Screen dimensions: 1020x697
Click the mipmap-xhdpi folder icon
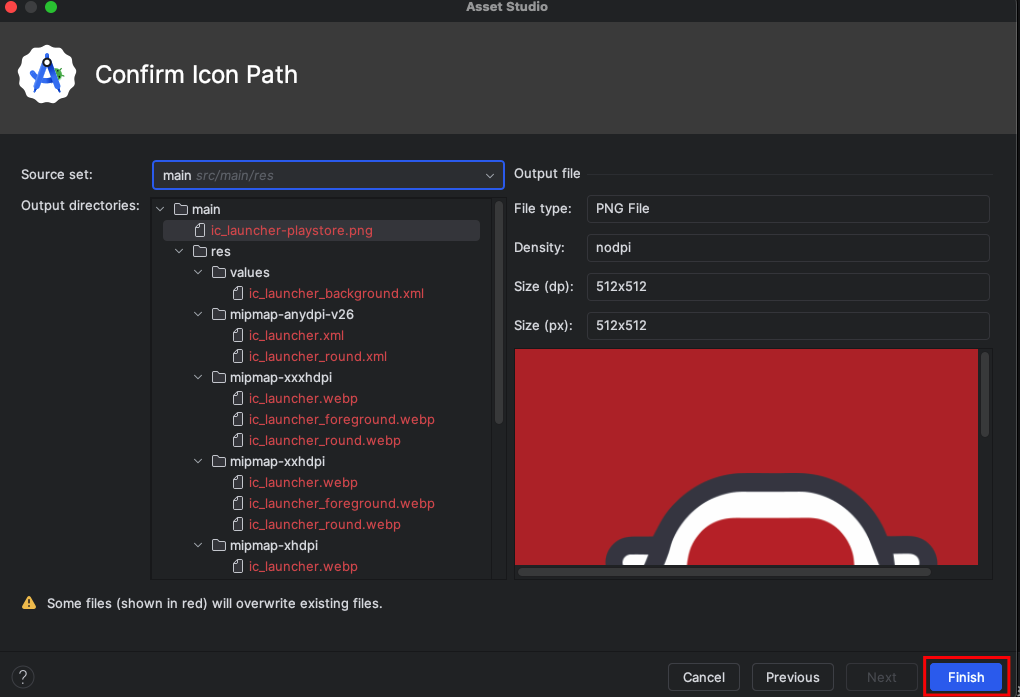pos(219,545)
